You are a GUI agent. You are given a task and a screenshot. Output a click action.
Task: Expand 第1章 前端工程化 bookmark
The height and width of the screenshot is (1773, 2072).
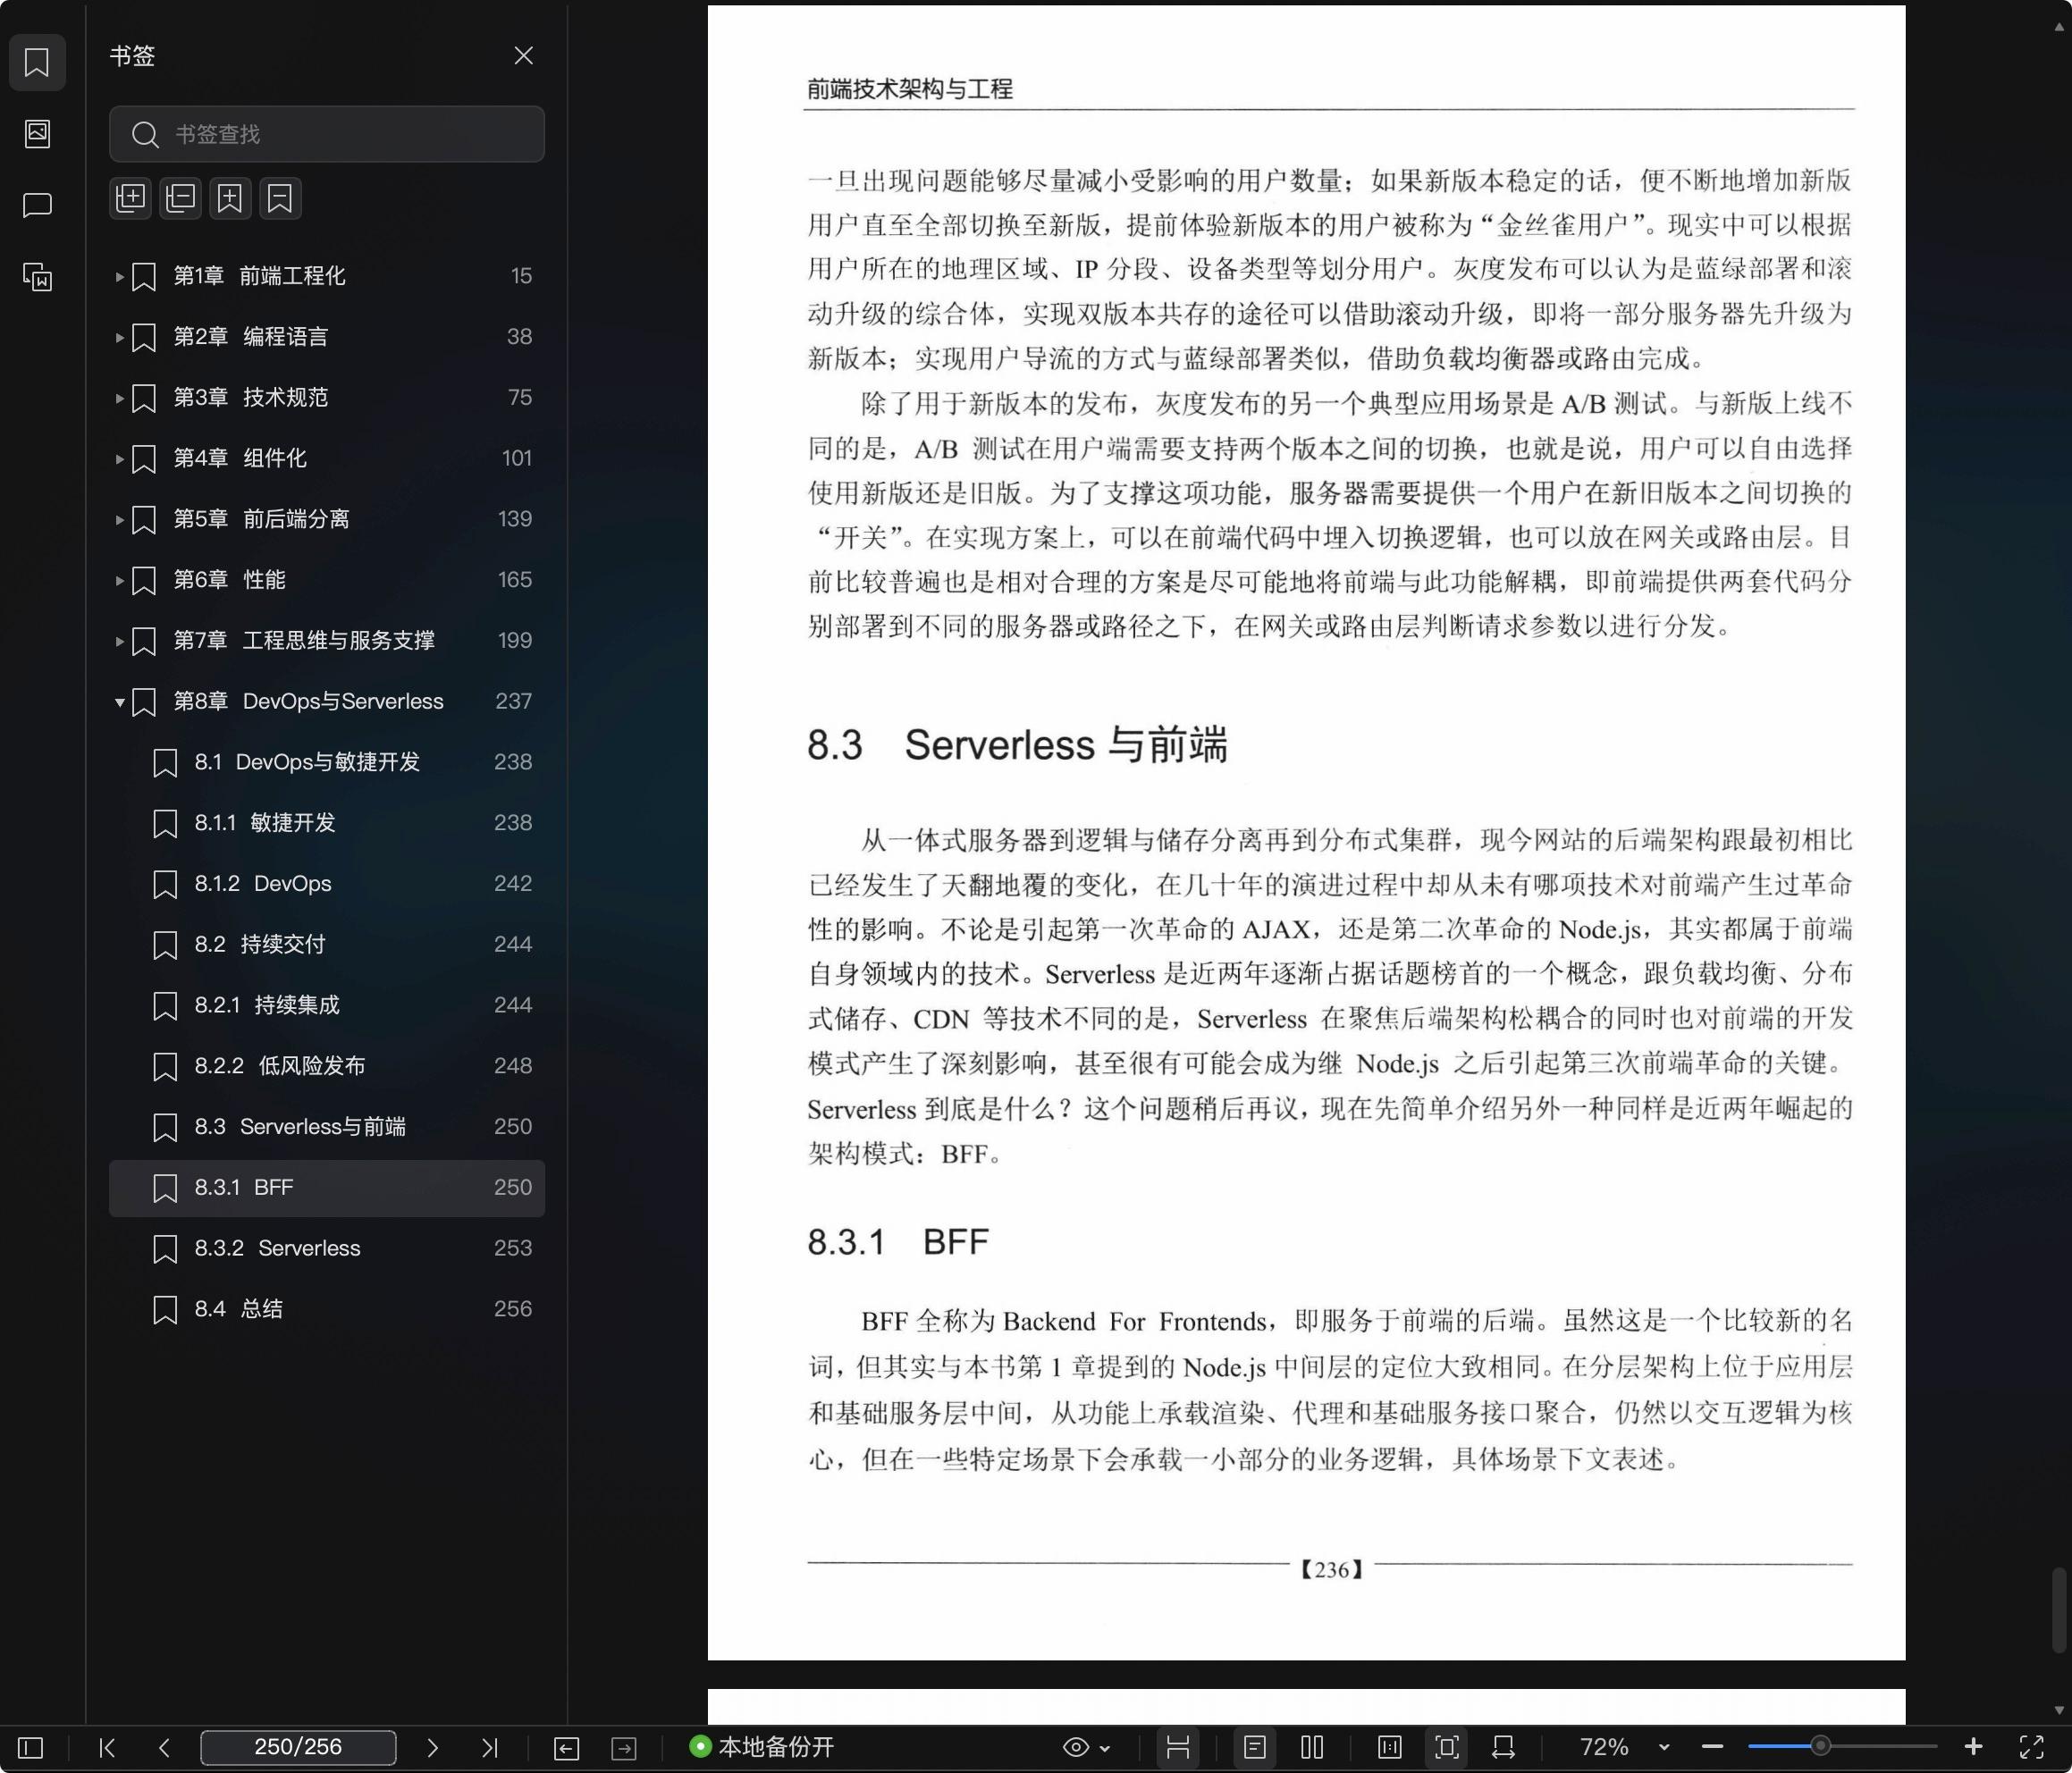(x=119, y=276)
